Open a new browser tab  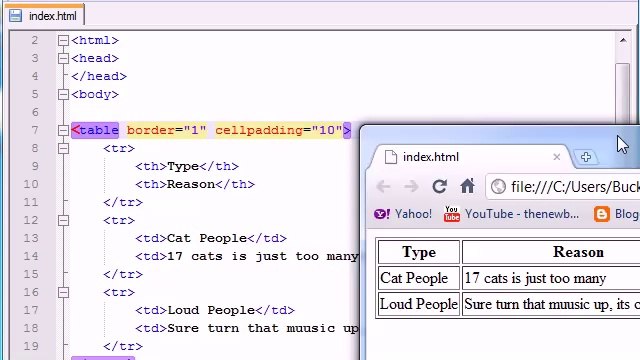click(x=586, y=157)
